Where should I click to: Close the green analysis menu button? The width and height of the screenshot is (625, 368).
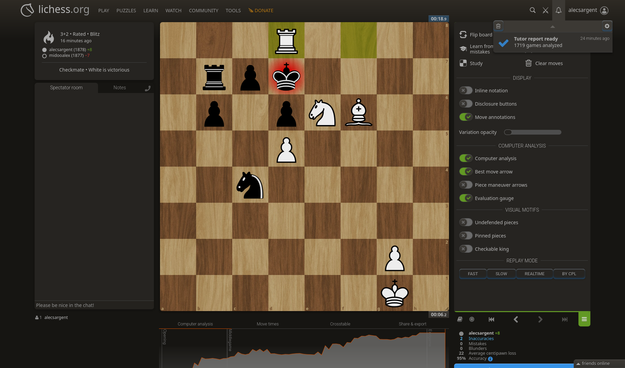click(584, 319)
